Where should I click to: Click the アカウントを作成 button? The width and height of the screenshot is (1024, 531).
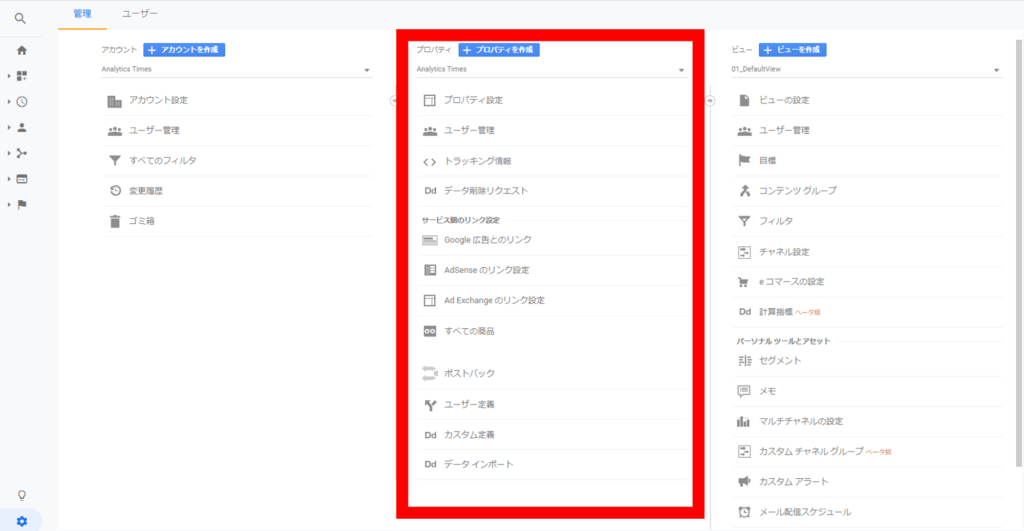click(184, 49)
